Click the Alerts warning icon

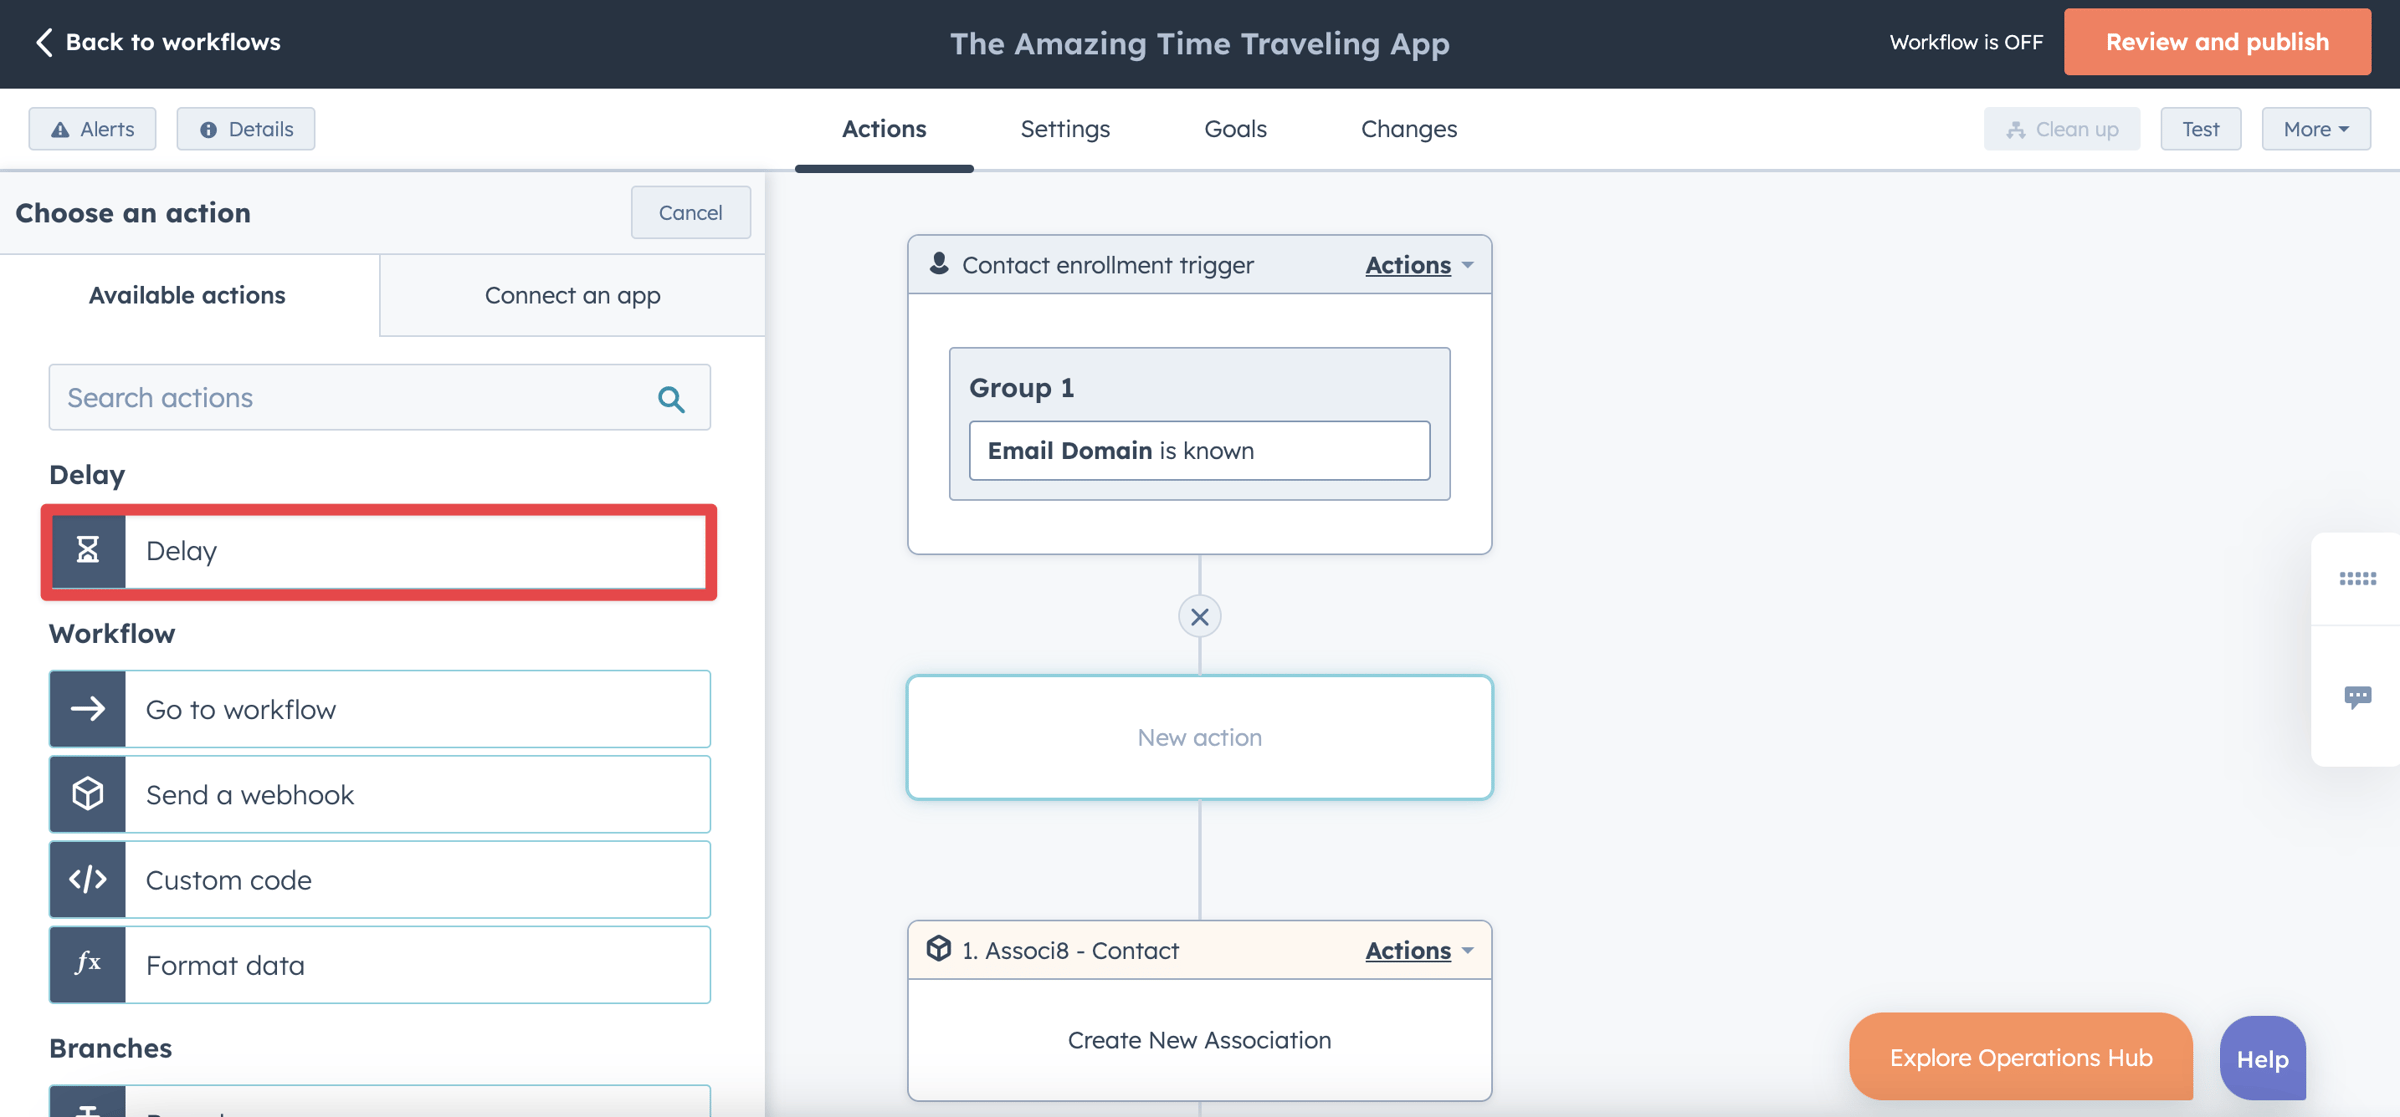coord(62,128)
